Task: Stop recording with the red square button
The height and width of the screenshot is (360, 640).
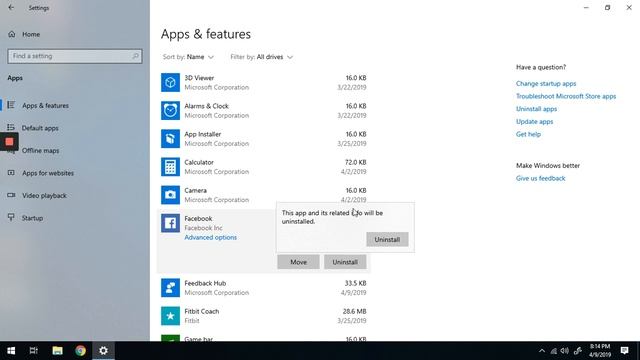Action: tap(9, 142)
